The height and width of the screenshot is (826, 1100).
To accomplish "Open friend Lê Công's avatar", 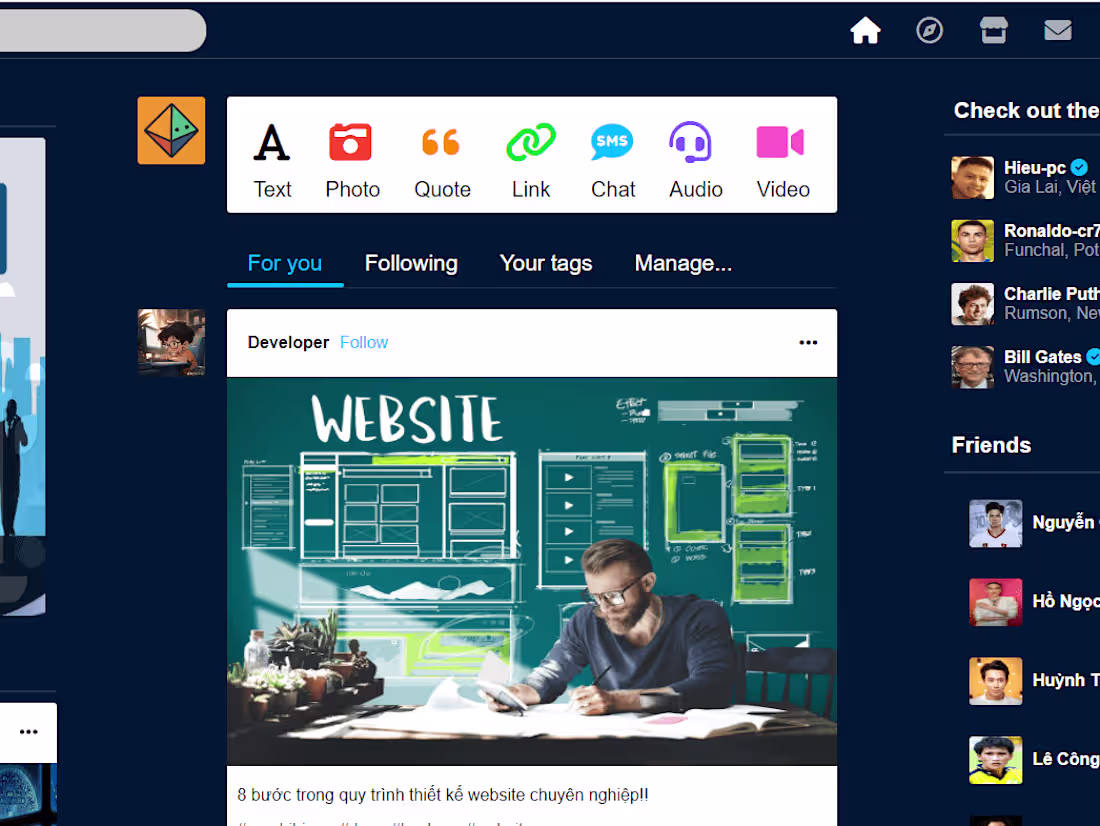I will (995, 760).
